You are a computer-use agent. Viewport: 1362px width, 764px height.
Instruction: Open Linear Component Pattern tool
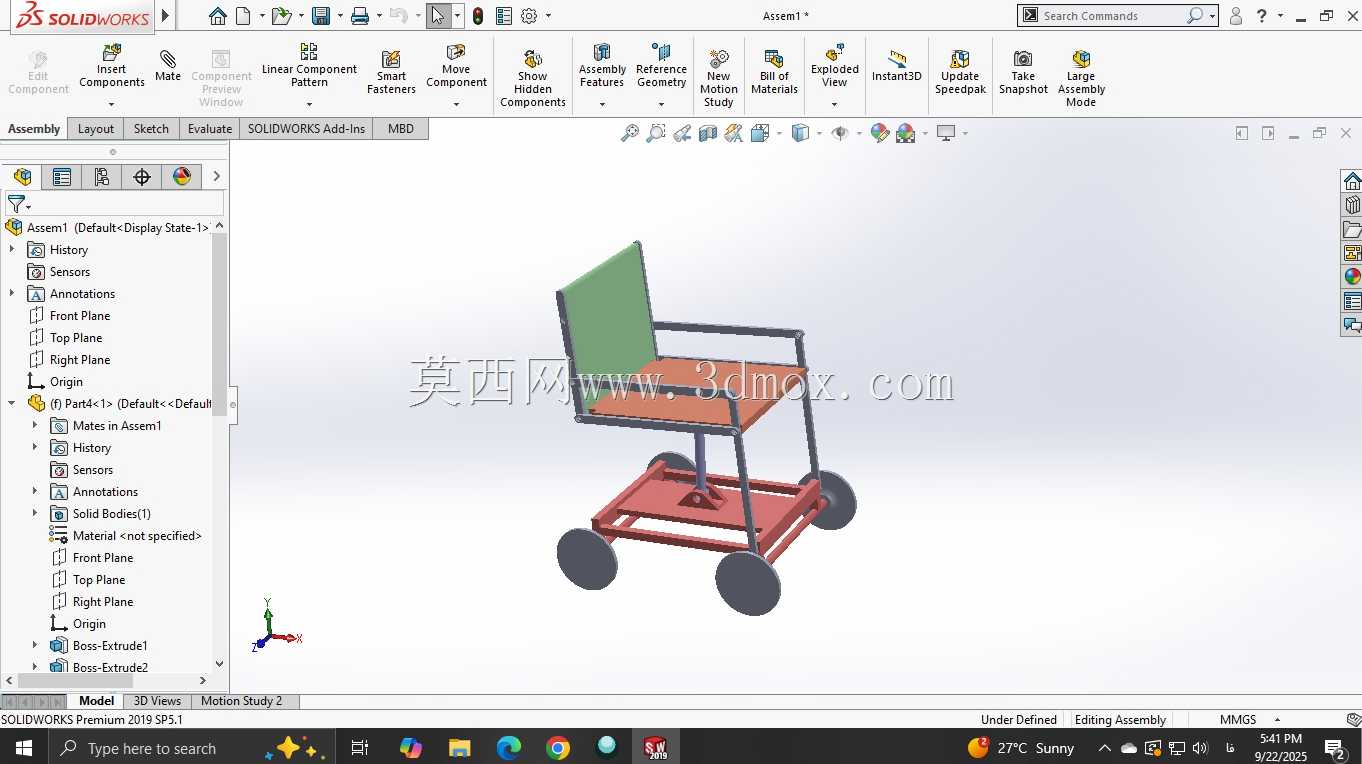(309, 66)
